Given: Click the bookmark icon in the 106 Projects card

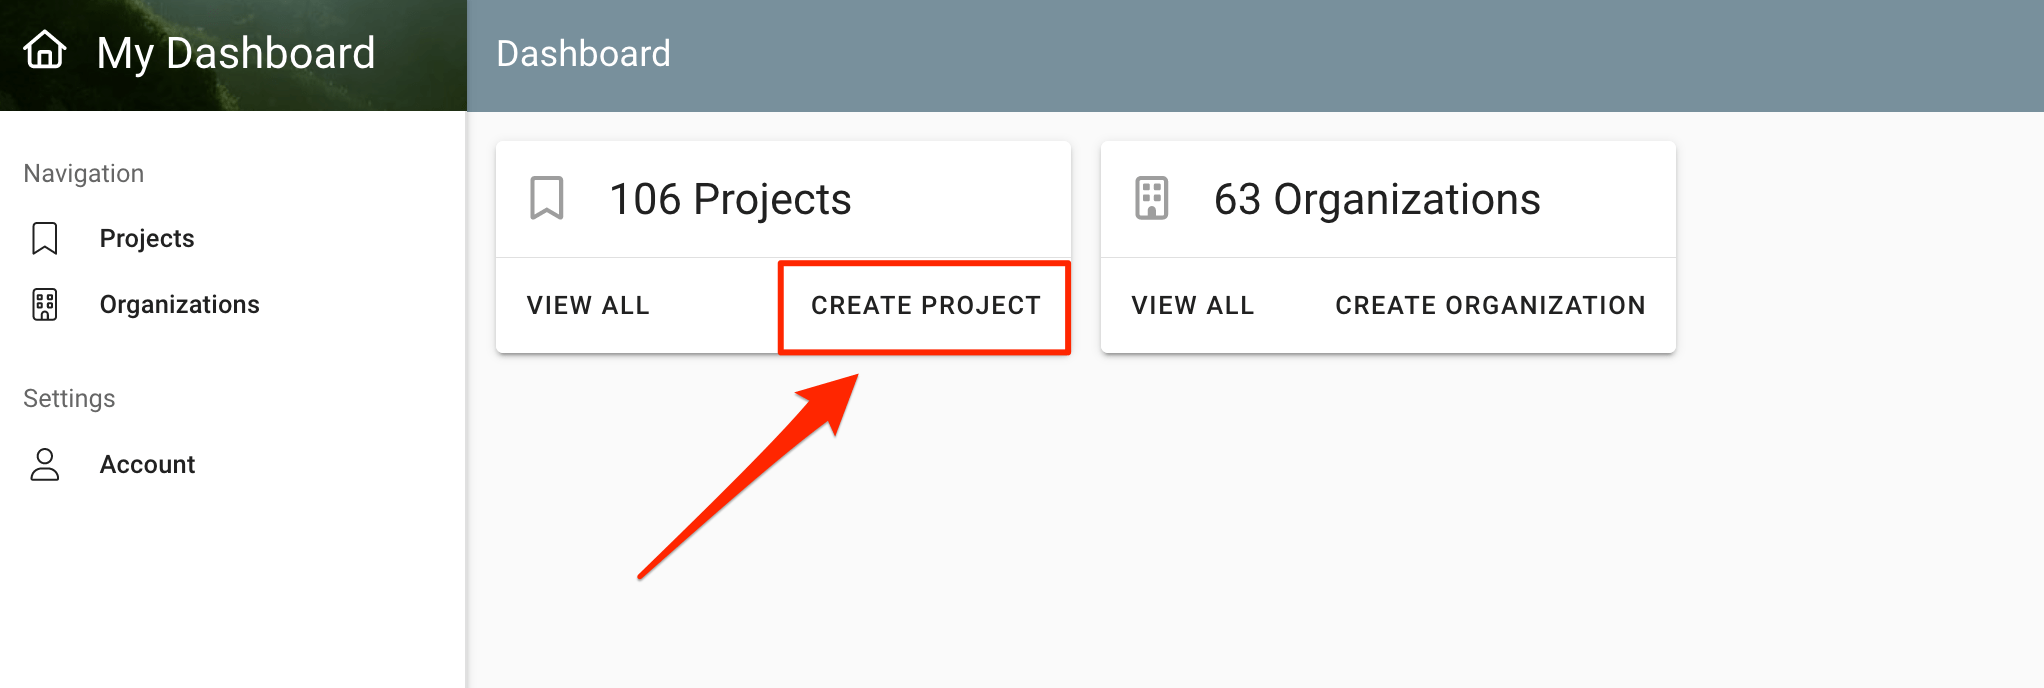Looking at the screenshot, I should tap(547, 198).
